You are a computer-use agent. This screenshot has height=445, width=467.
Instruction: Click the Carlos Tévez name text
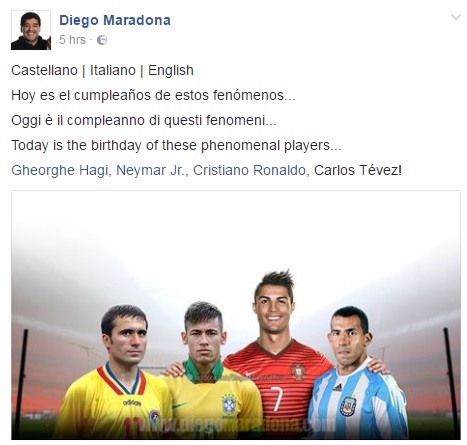[356, 170]
